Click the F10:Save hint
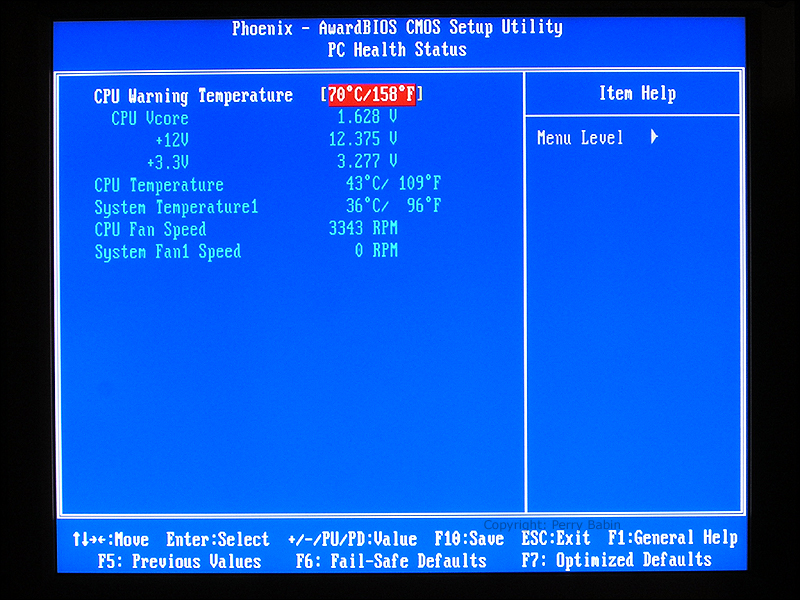The width and height of the screenshot is (800, 600). 469,539
